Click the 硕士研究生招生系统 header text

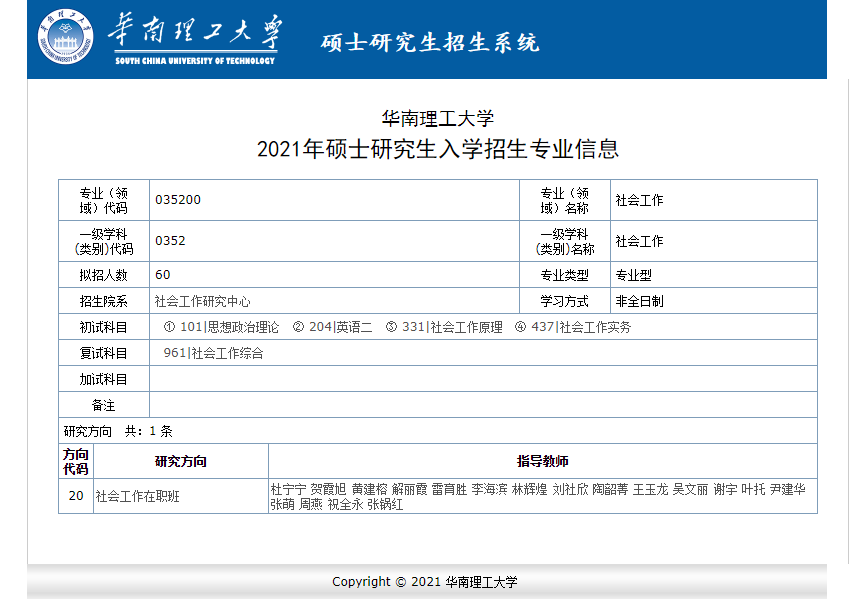[x=430, y=42]
